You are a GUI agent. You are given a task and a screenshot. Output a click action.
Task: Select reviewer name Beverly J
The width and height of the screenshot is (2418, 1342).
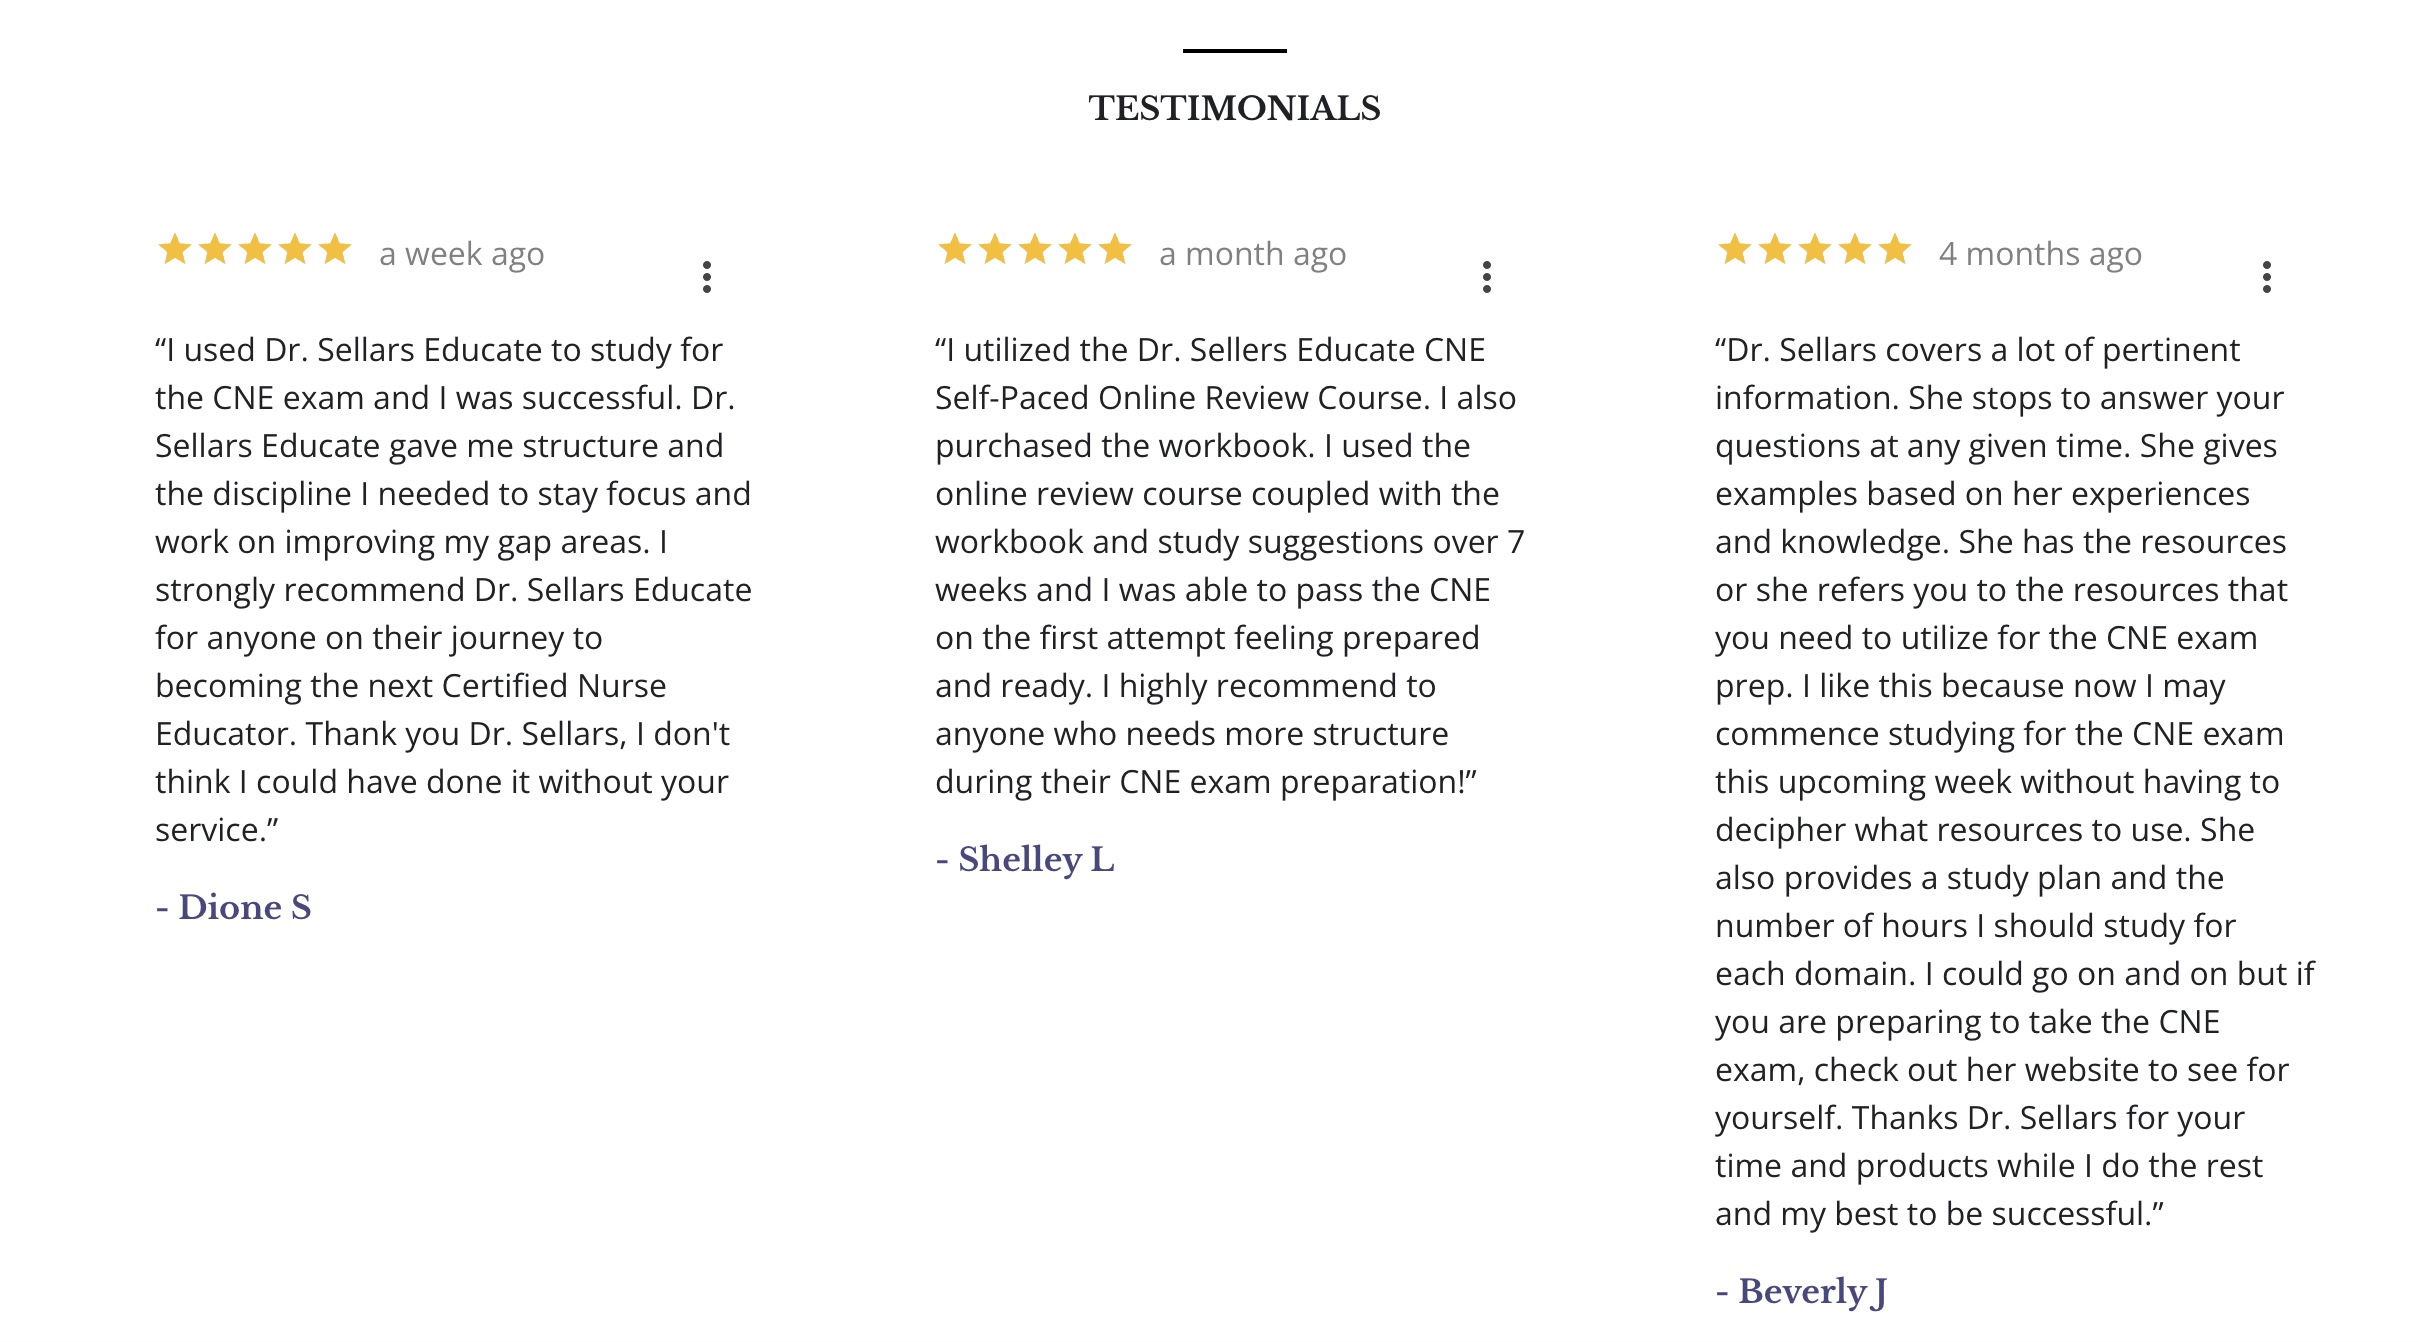tap(1802, 1291)
